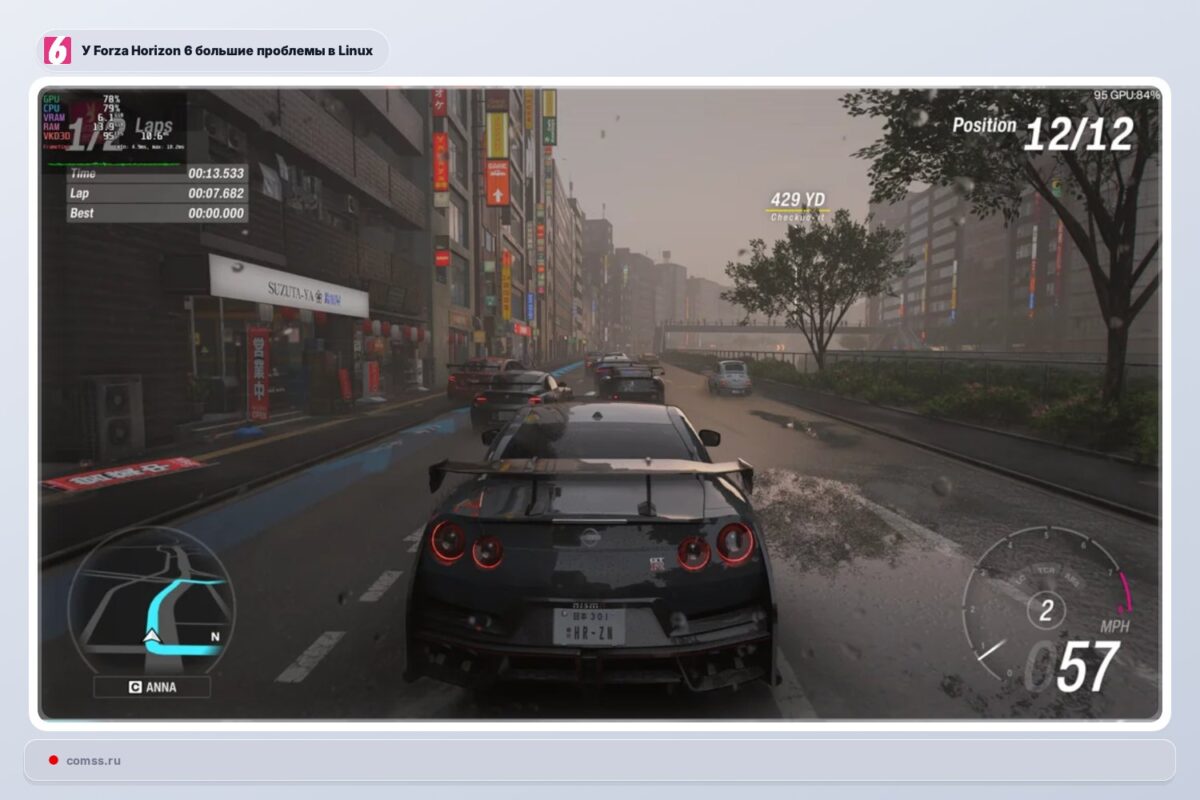This screenshot has width=1200, height=800.
Task: Click the "MPH" unit label
Action: click(1114, 627)
